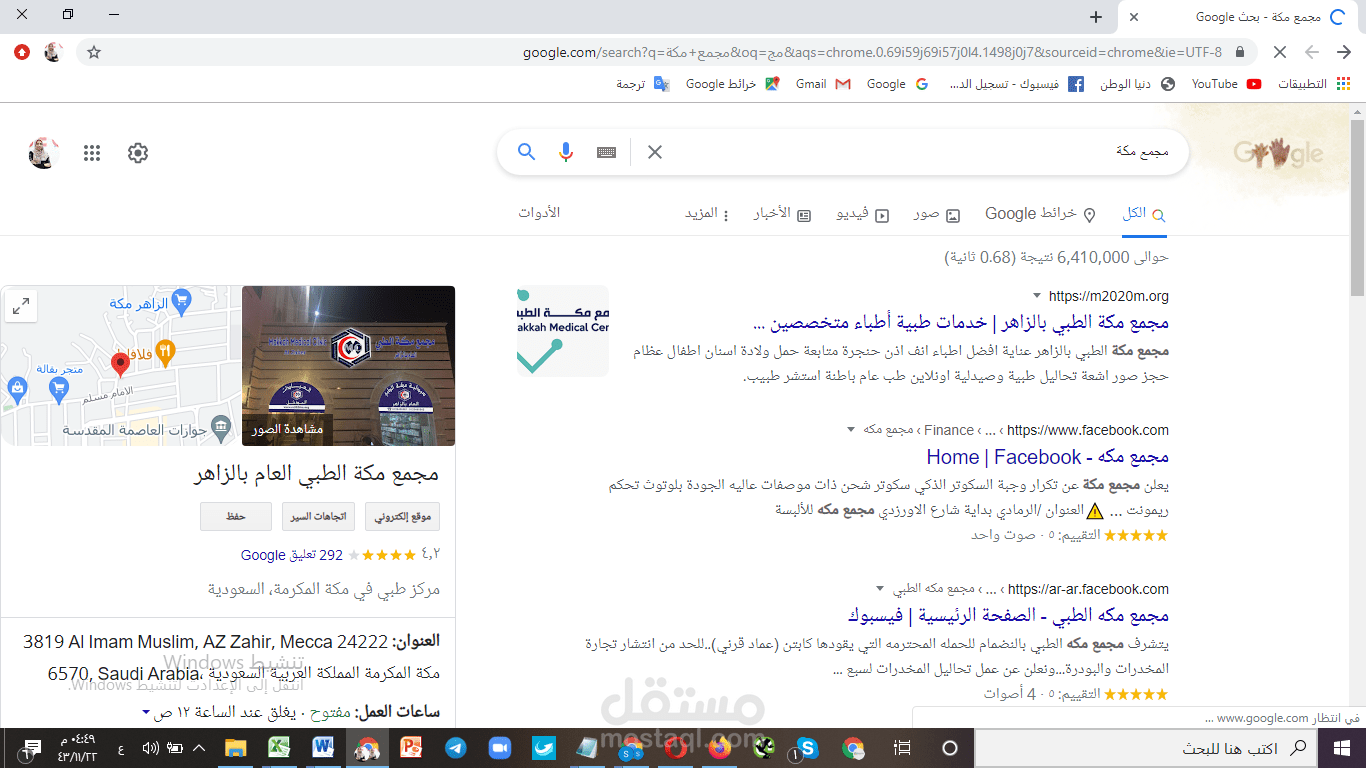
Task: Open Zoom from the taskbar
Action: [500, 747]
